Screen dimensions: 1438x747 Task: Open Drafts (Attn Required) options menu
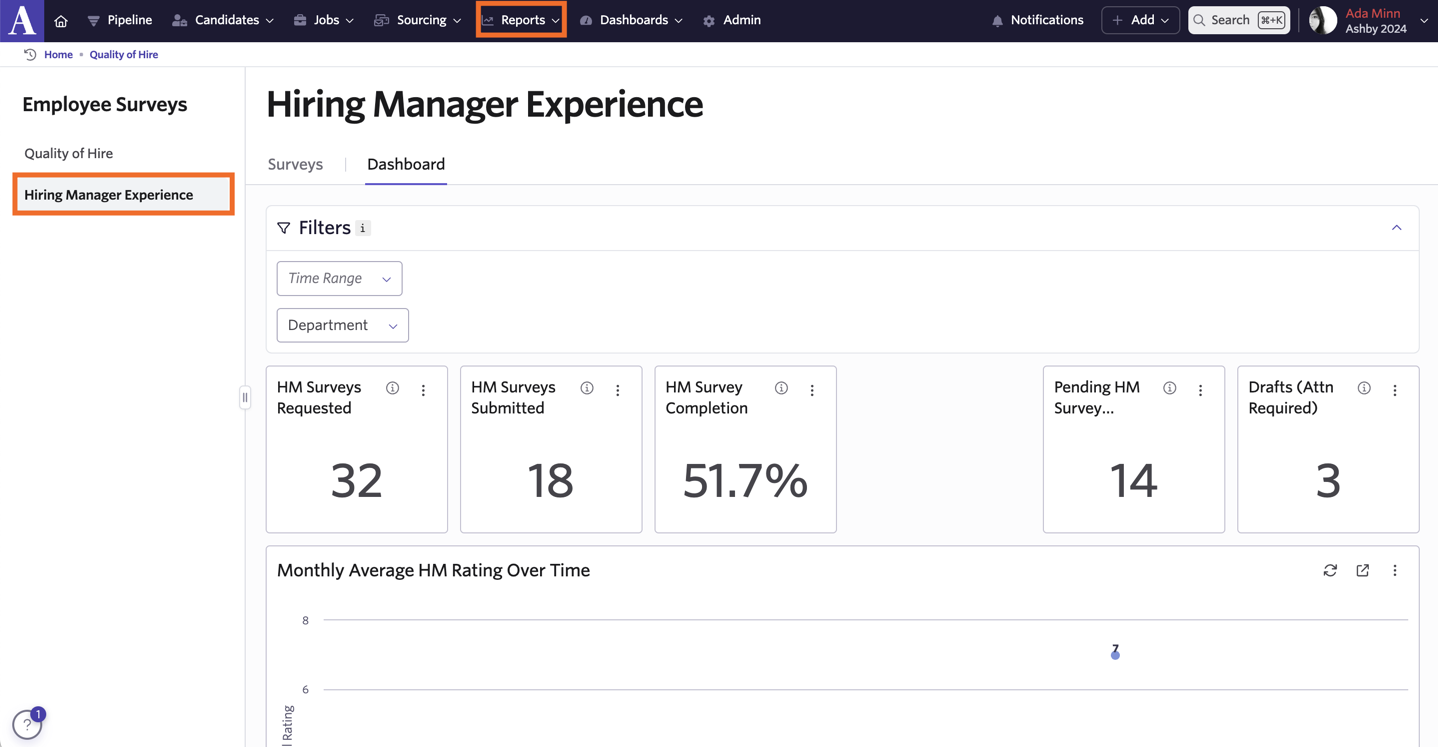click(x=1395, y=390)
